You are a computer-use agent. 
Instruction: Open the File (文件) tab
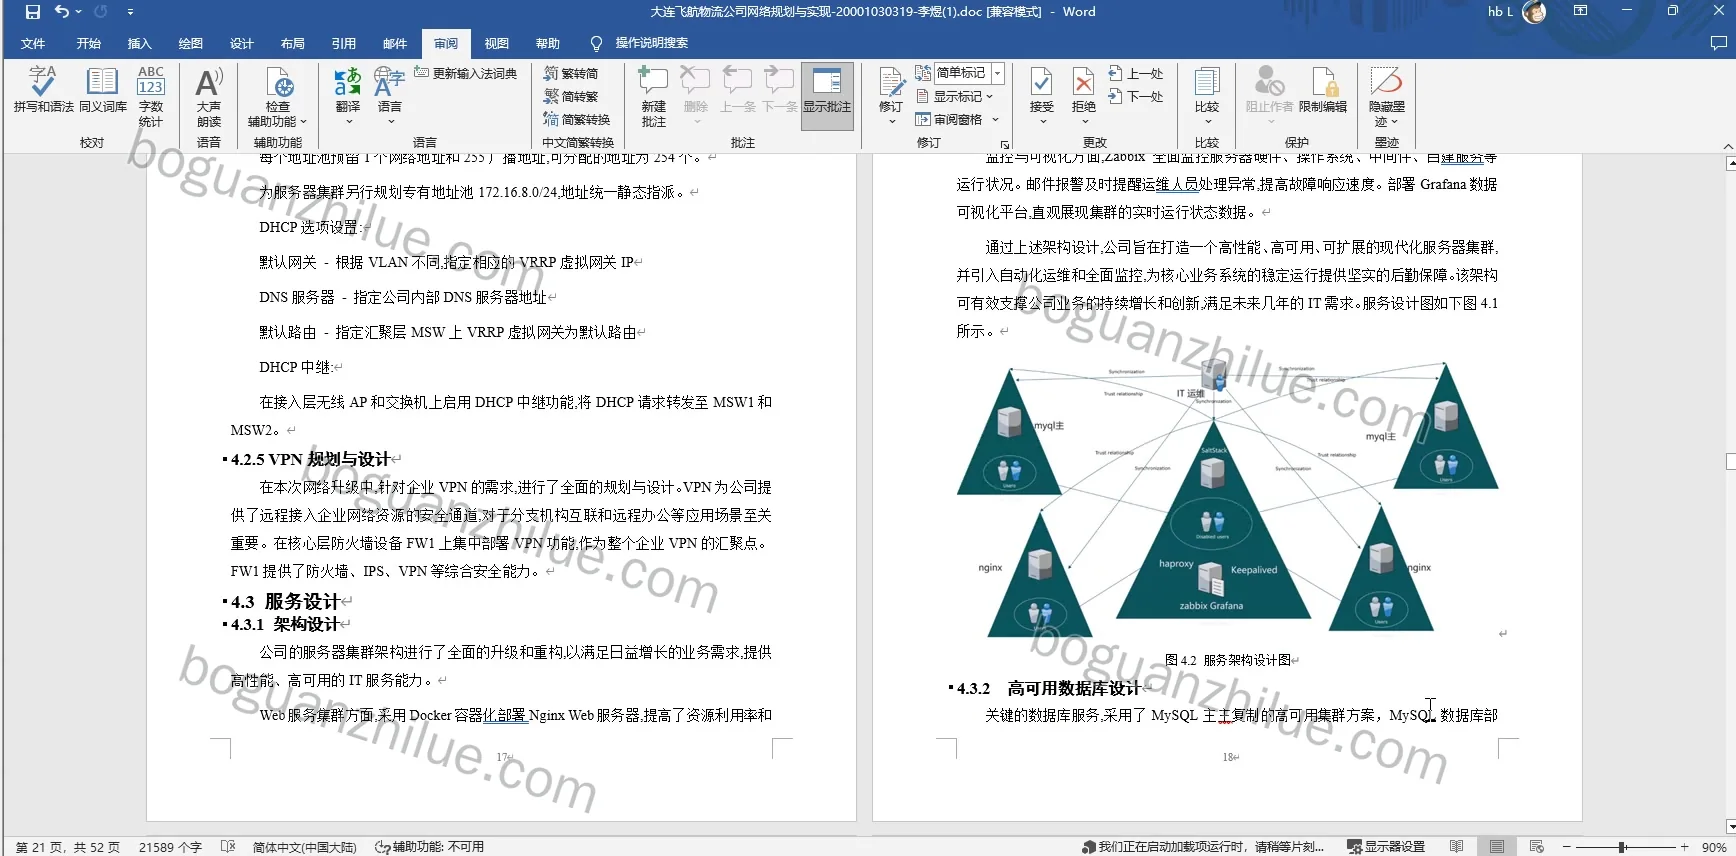(33, 43)
